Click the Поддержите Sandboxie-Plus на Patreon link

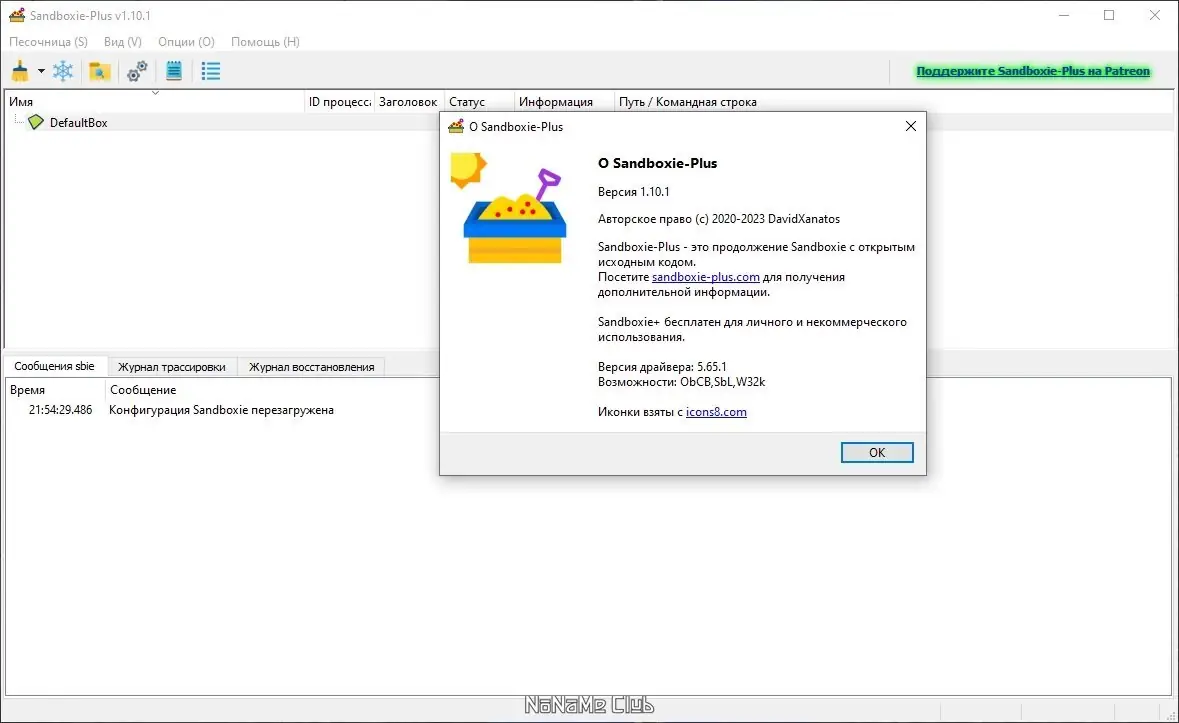[1033, 71]
